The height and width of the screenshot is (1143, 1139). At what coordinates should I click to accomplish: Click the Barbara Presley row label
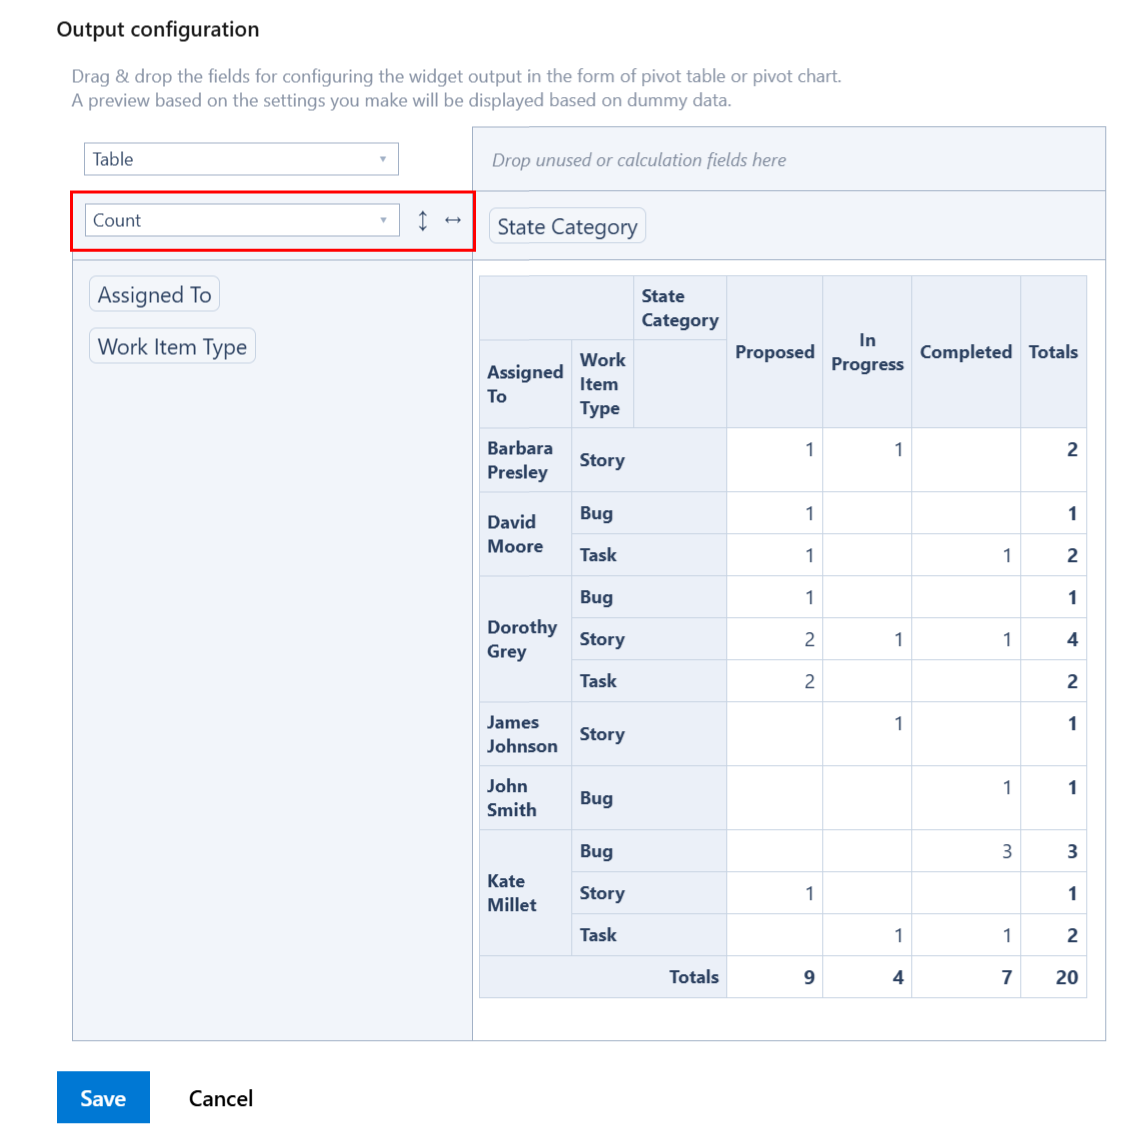pos(525,460)
